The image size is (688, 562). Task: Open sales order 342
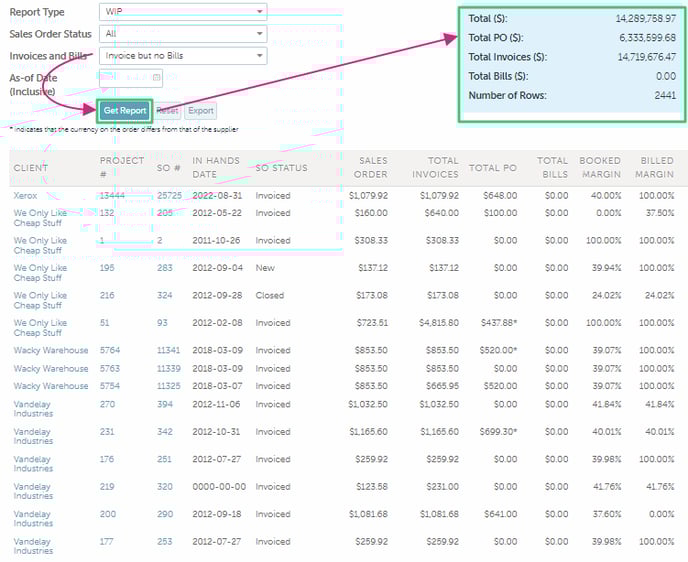(165, 432)
